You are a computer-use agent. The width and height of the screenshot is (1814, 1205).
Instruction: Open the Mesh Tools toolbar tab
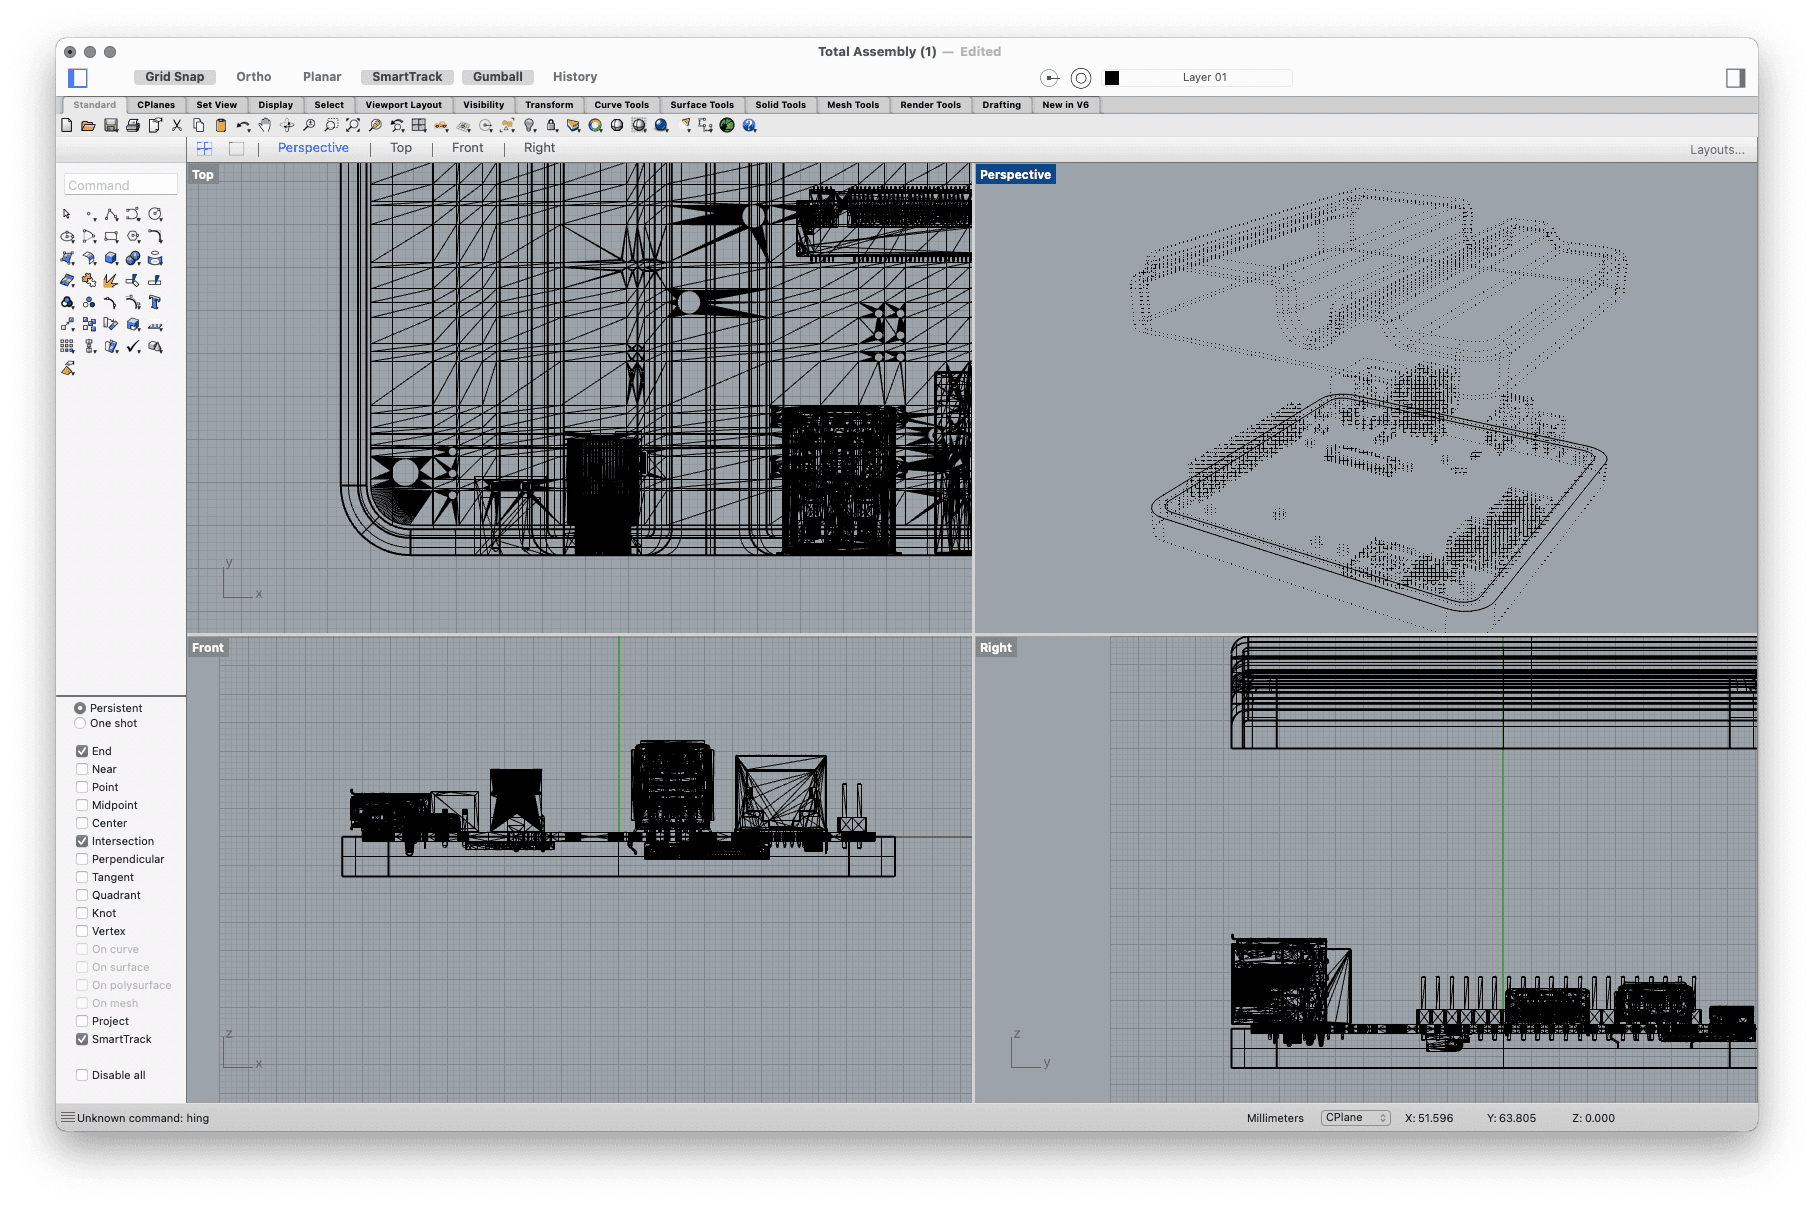pos(852,105)
